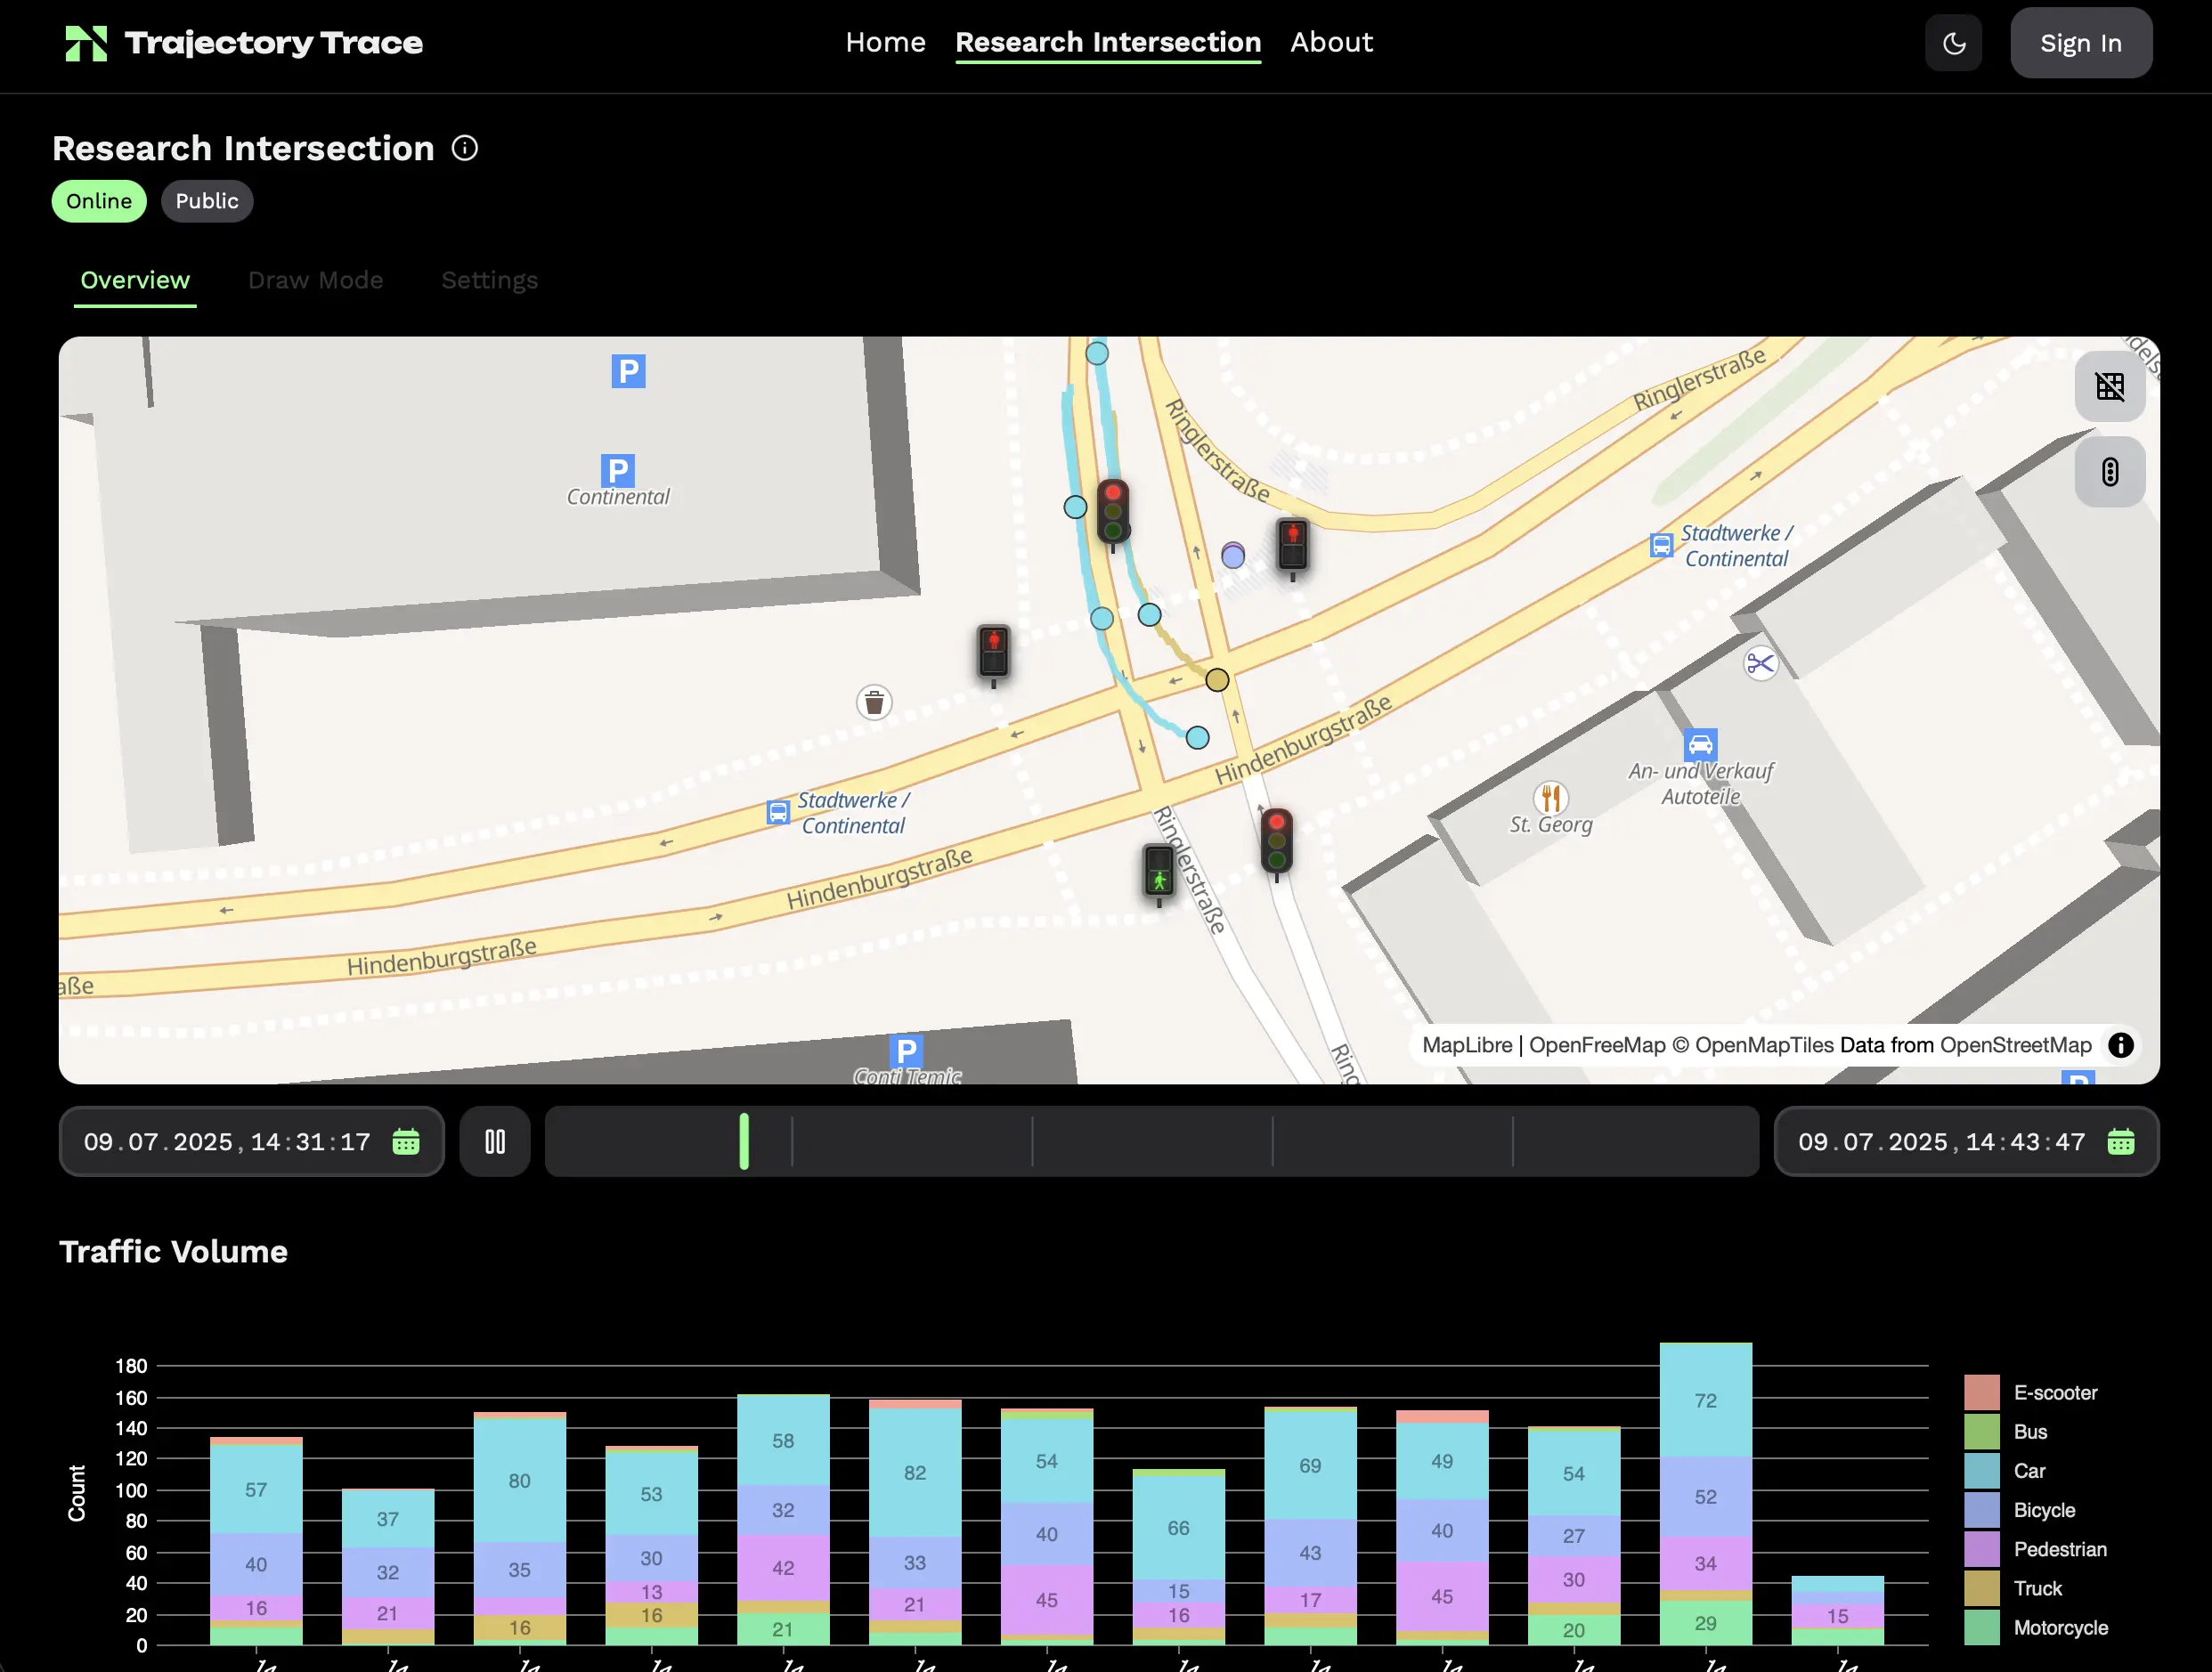Toggle dark mode with the moon icon
This screenshot has height=1672, width=2212.
1953,42
